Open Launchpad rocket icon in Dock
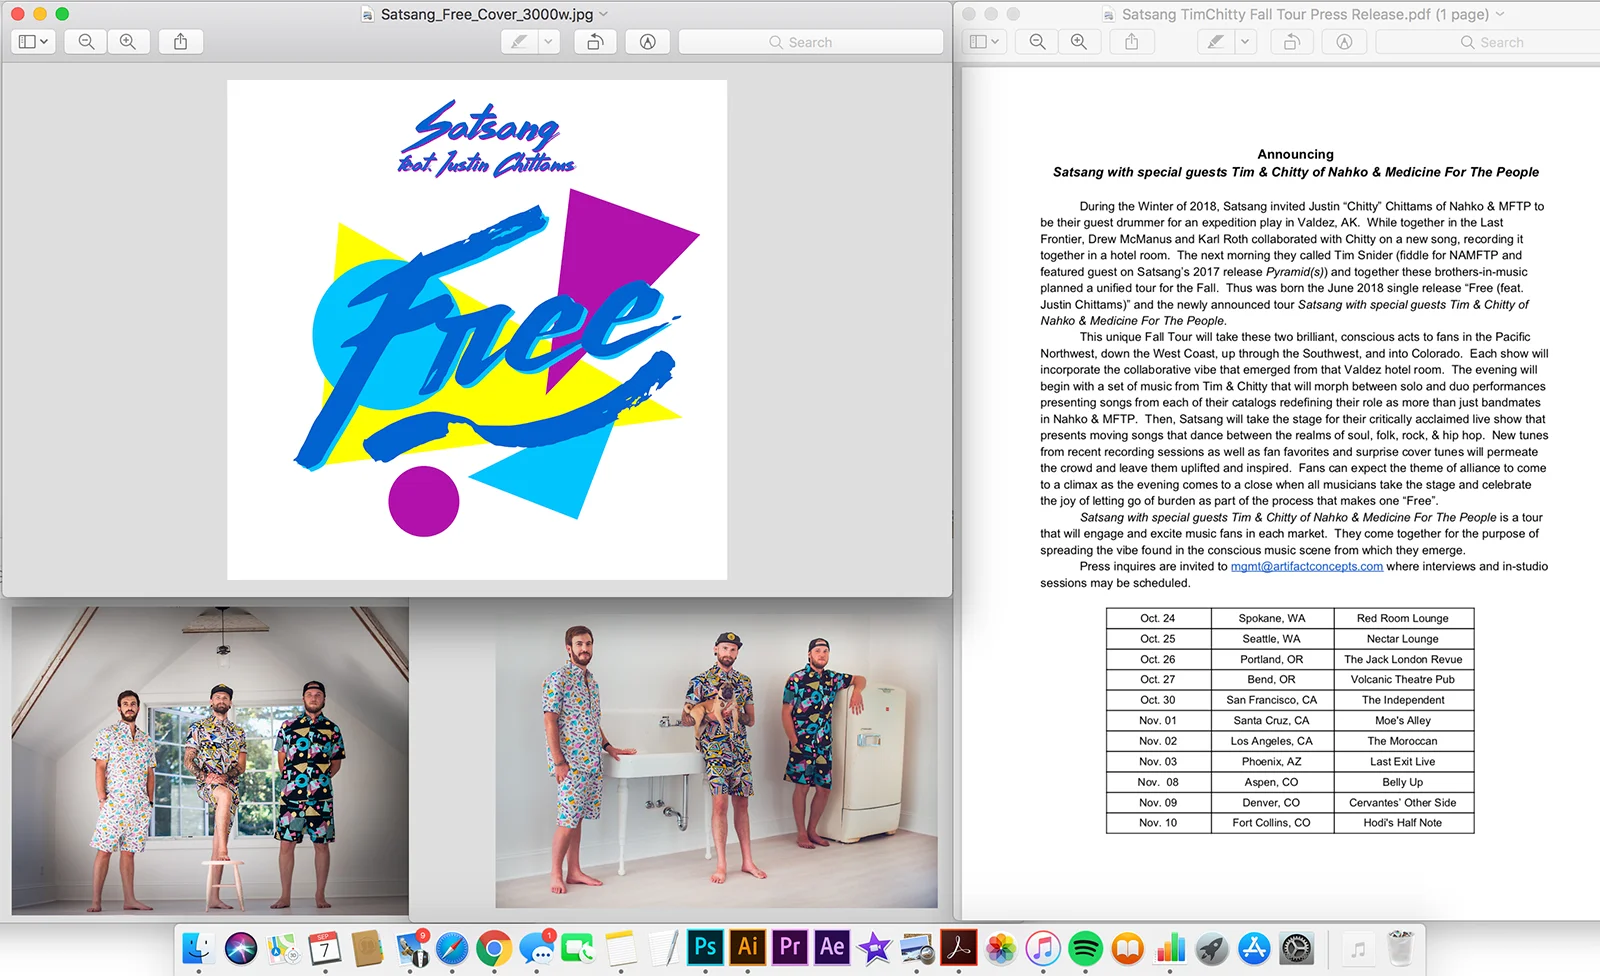The image size is (1600, 976). pos(1212,947)
